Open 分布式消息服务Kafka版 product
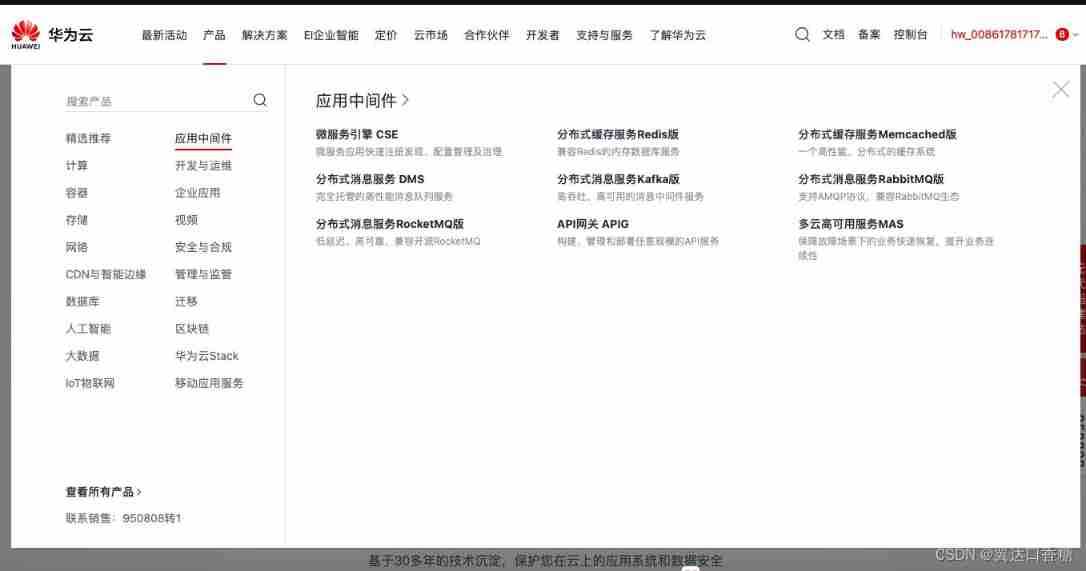 (618, 179)
